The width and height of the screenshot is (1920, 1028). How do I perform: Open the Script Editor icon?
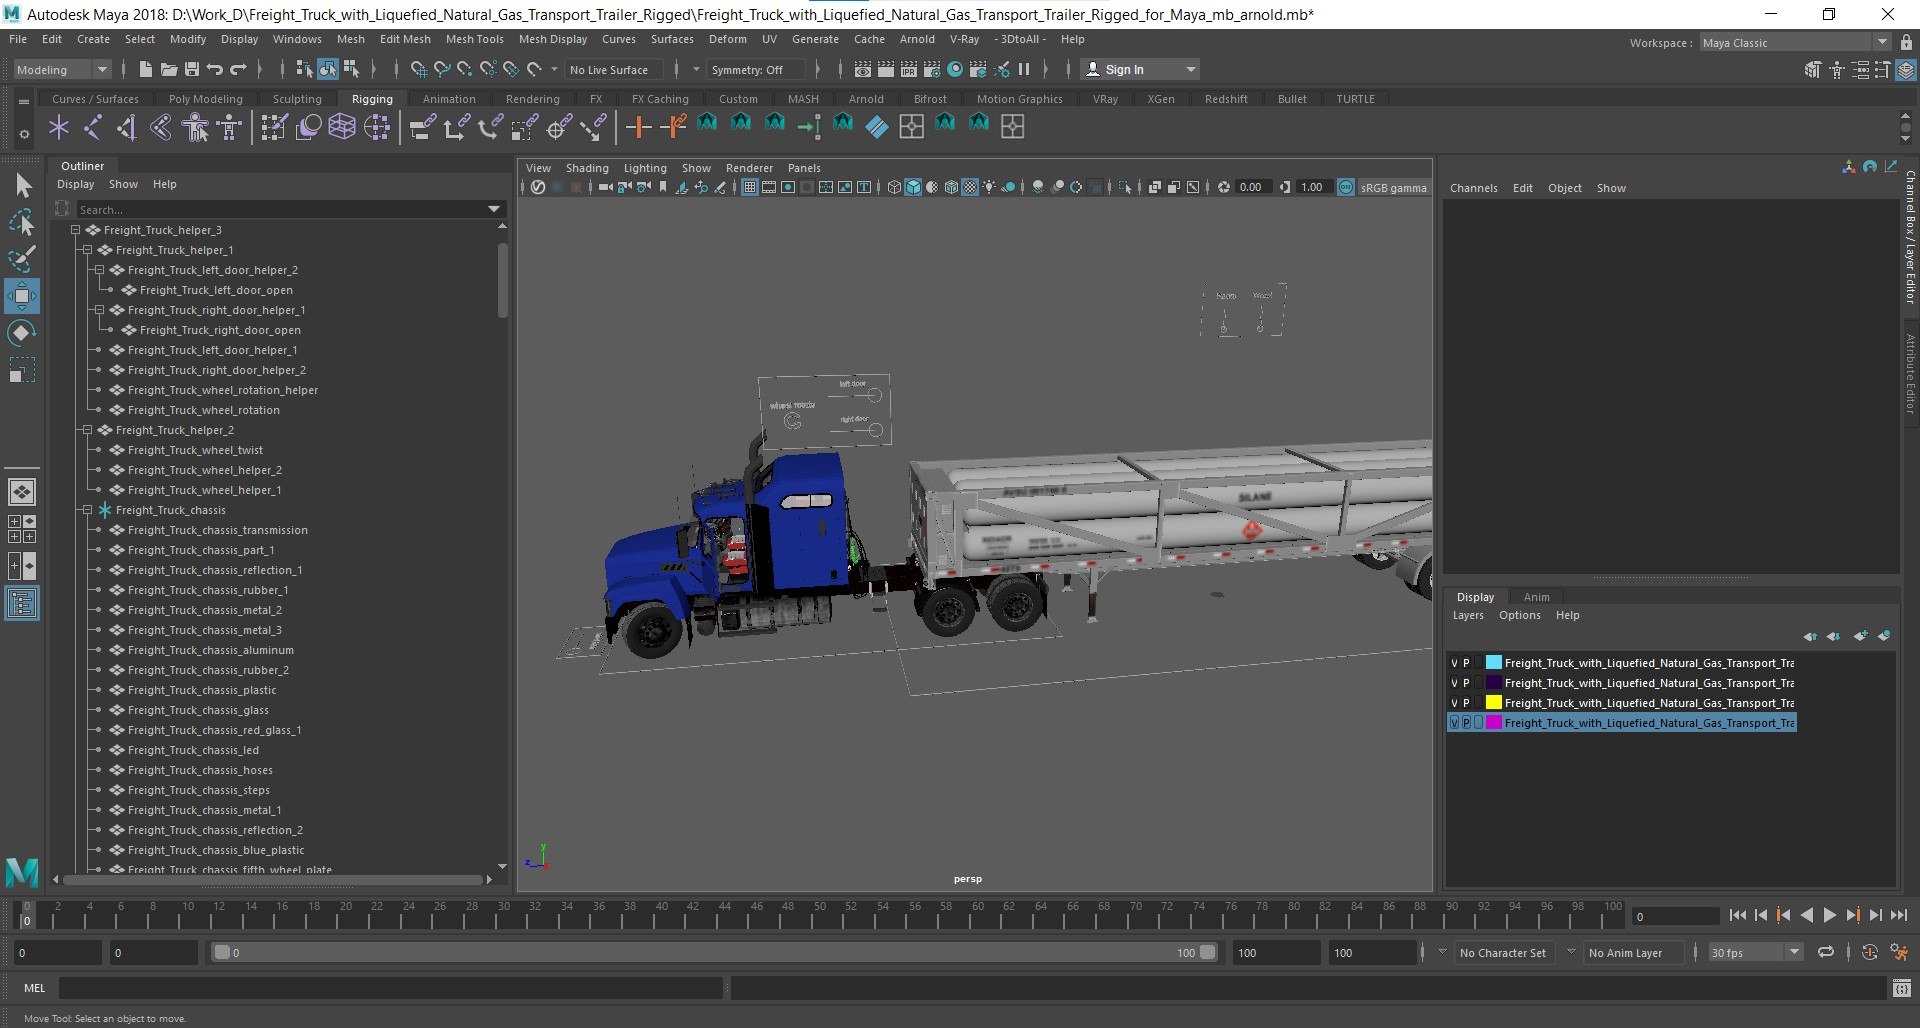tap(1902, 988)
